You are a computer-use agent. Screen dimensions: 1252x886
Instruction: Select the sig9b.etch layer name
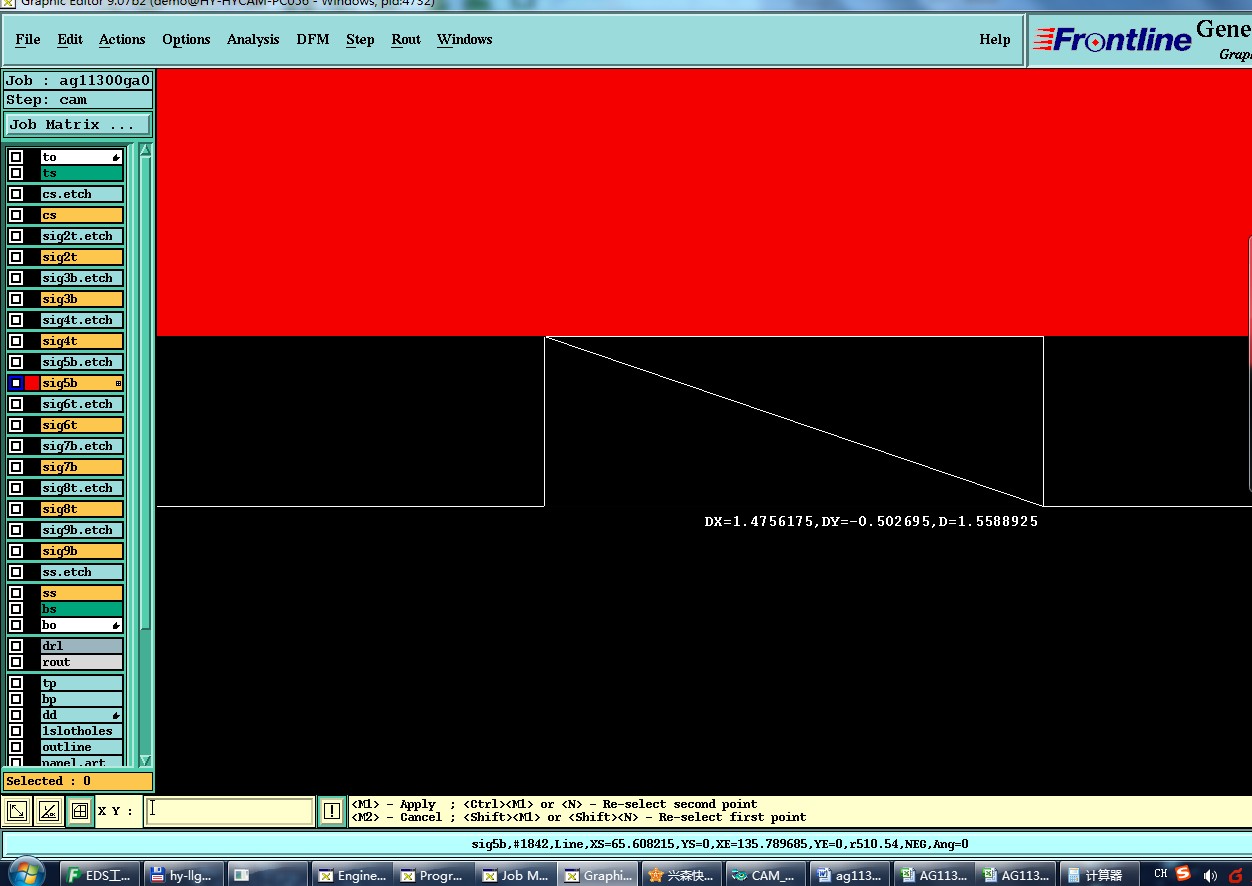click(82, 530)
